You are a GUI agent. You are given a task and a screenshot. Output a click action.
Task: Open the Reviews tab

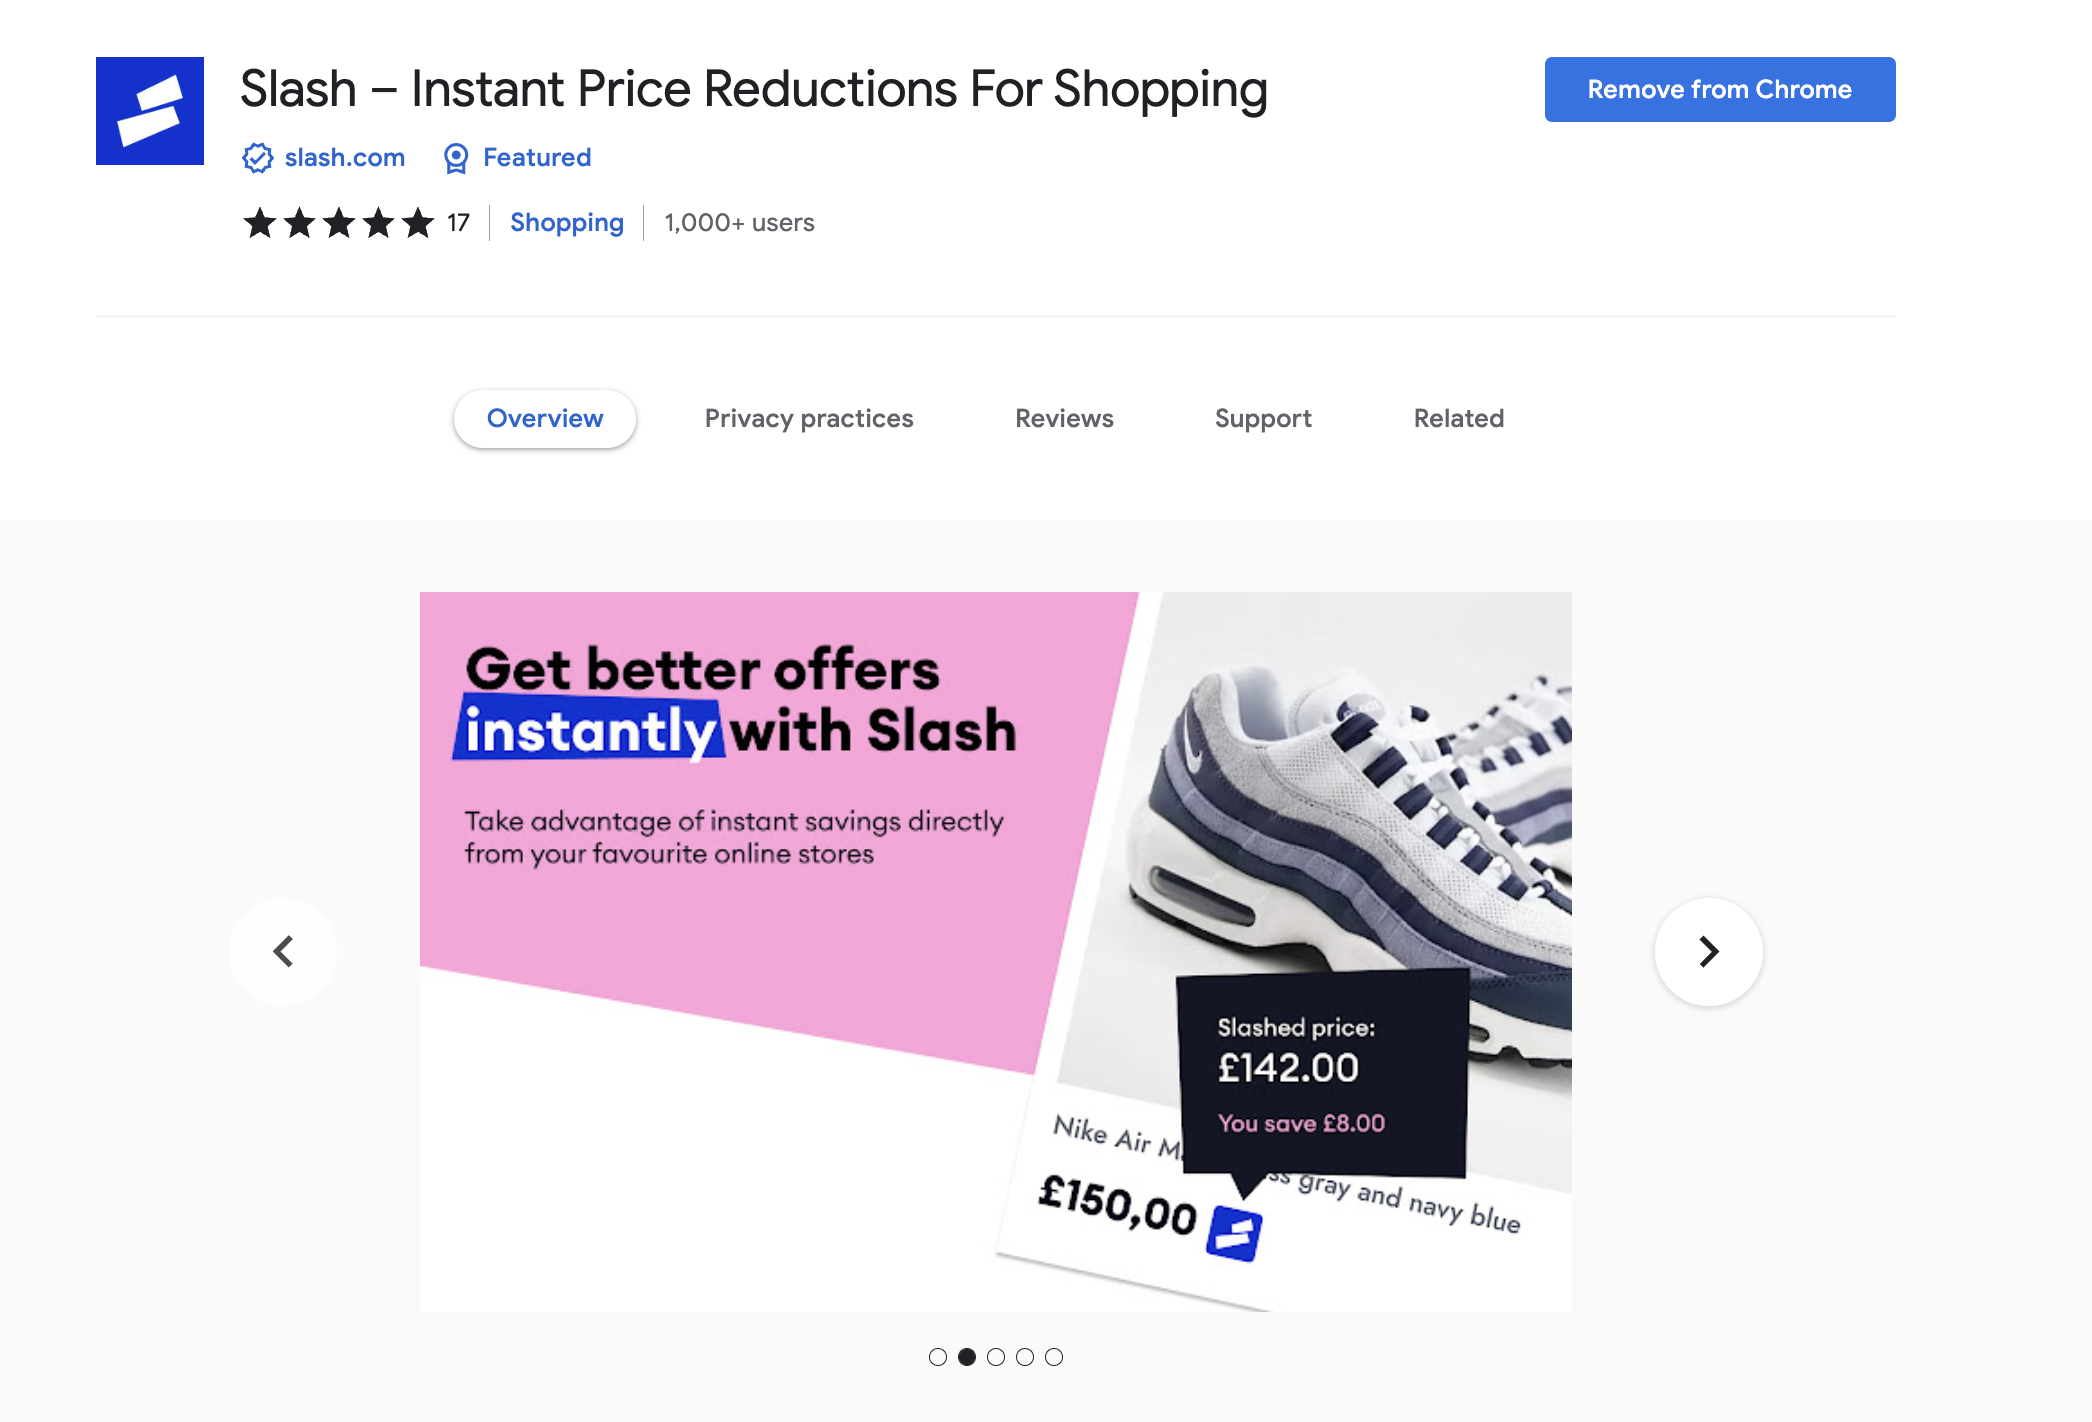click(x=1064, y=419)
